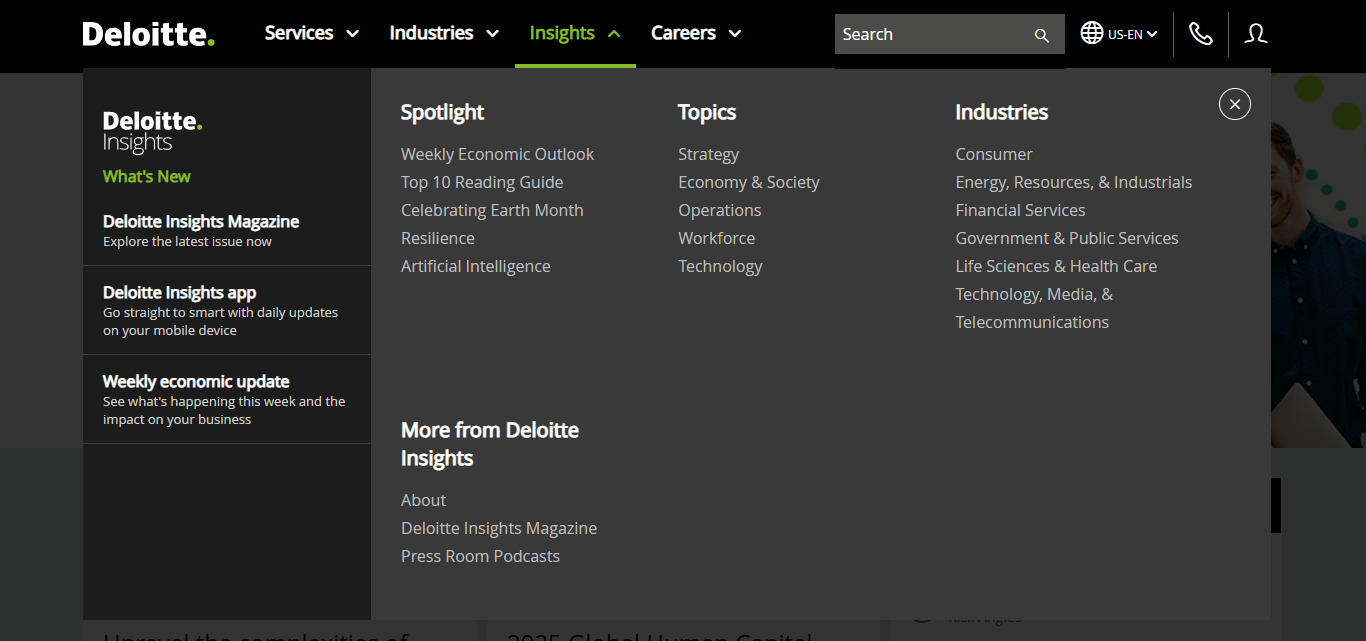Image resolution: width=1366 pixels, height=641 pixels.
Task: Open Financial Services industry
Action: tap(1020, 210)
